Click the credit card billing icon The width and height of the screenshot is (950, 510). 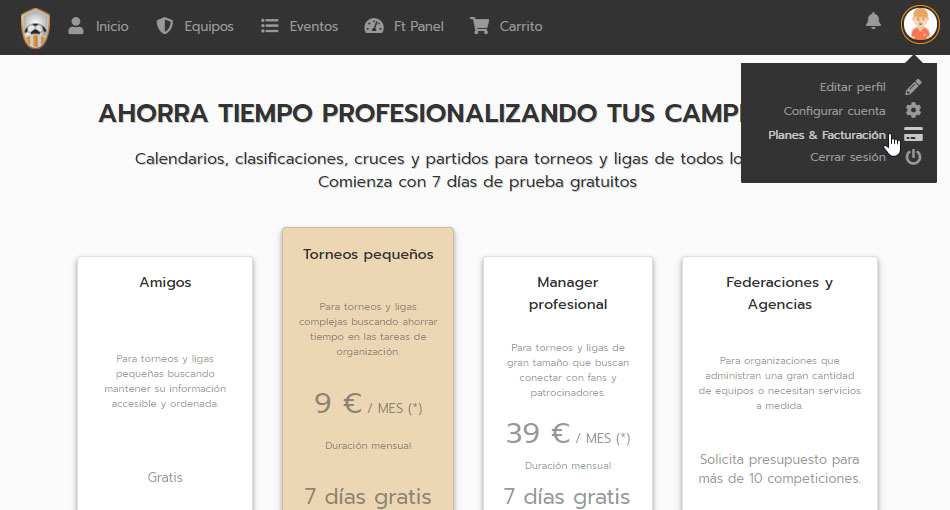(x=913, y=135)
